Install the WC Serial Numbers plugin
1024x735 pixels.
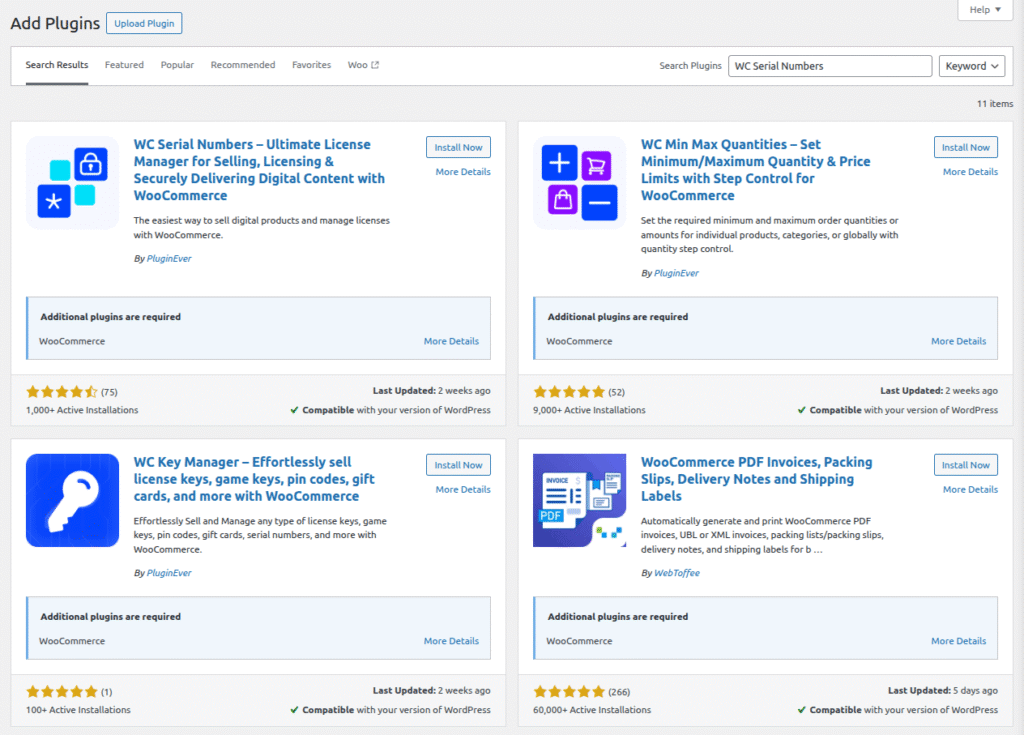click(x=458, y=147)
